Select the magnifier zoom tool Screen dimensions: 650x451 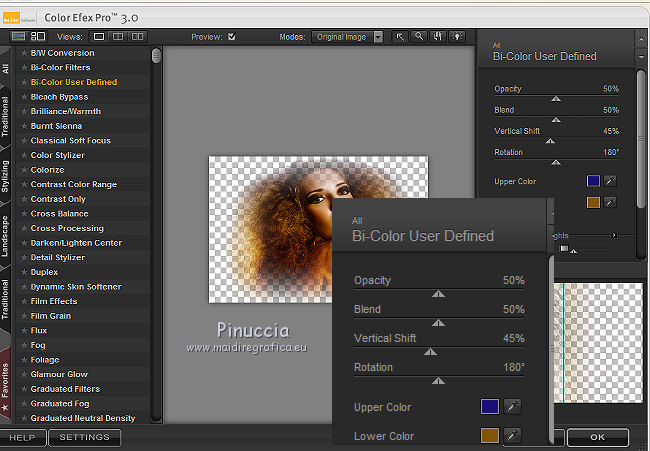coord(420,37)
